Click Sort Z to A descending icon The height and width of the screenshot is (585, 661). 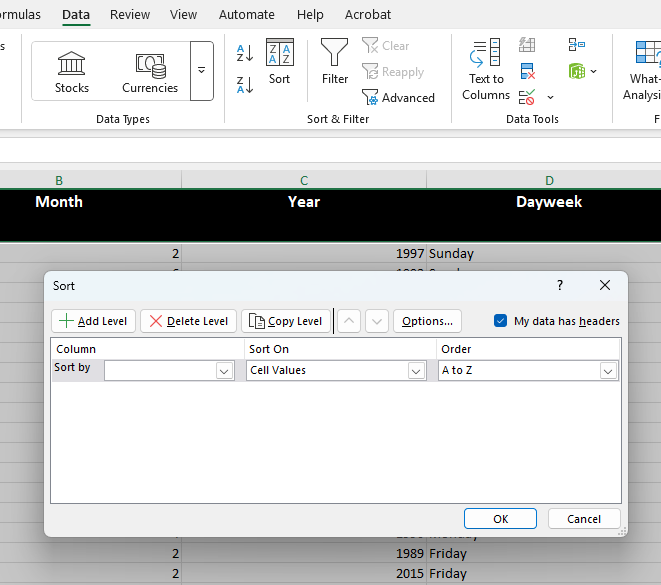245,85
